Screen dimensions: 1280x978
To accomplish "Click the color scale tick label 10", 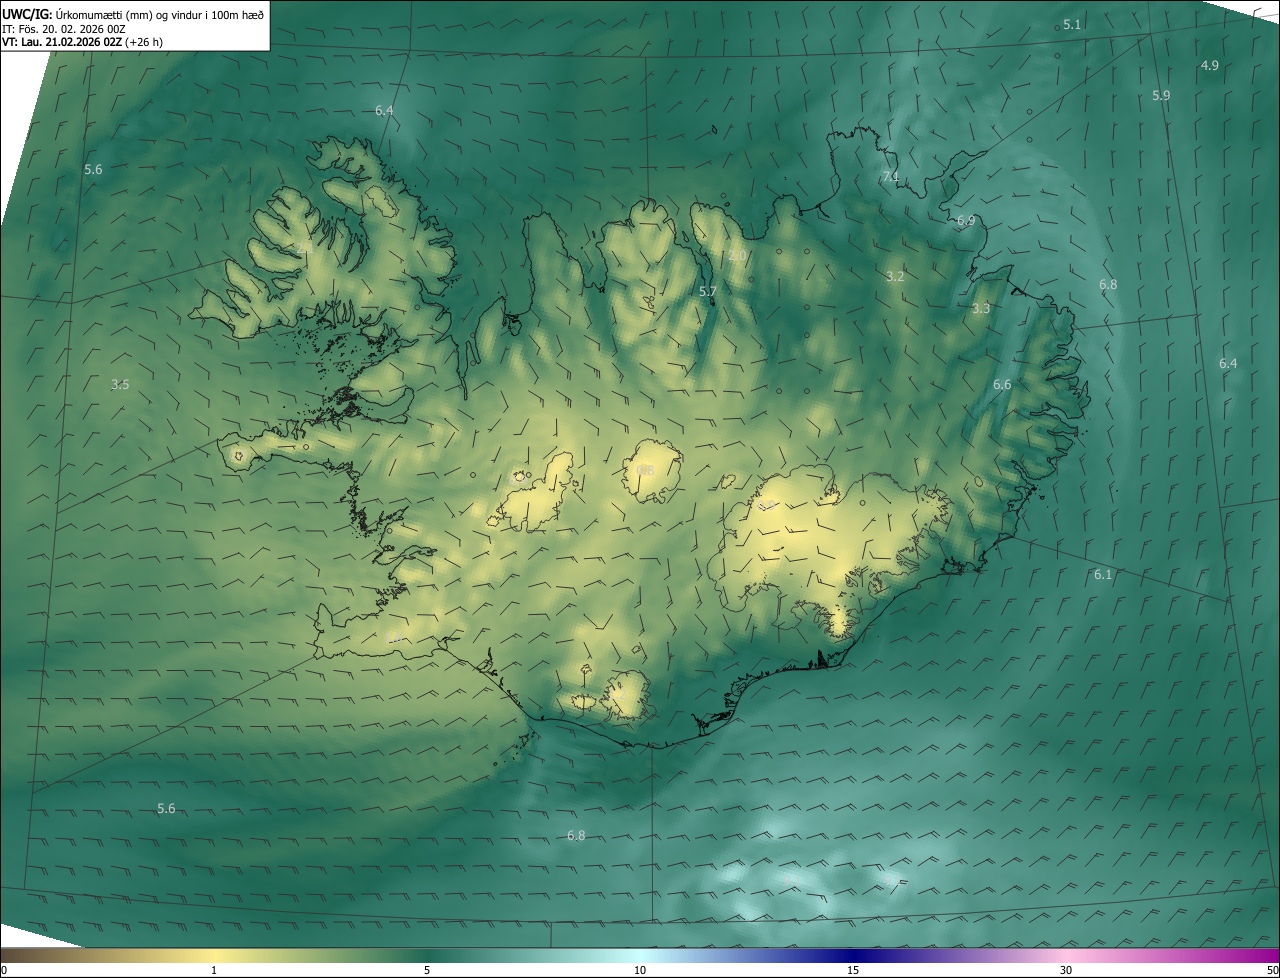I will [640, 970].
